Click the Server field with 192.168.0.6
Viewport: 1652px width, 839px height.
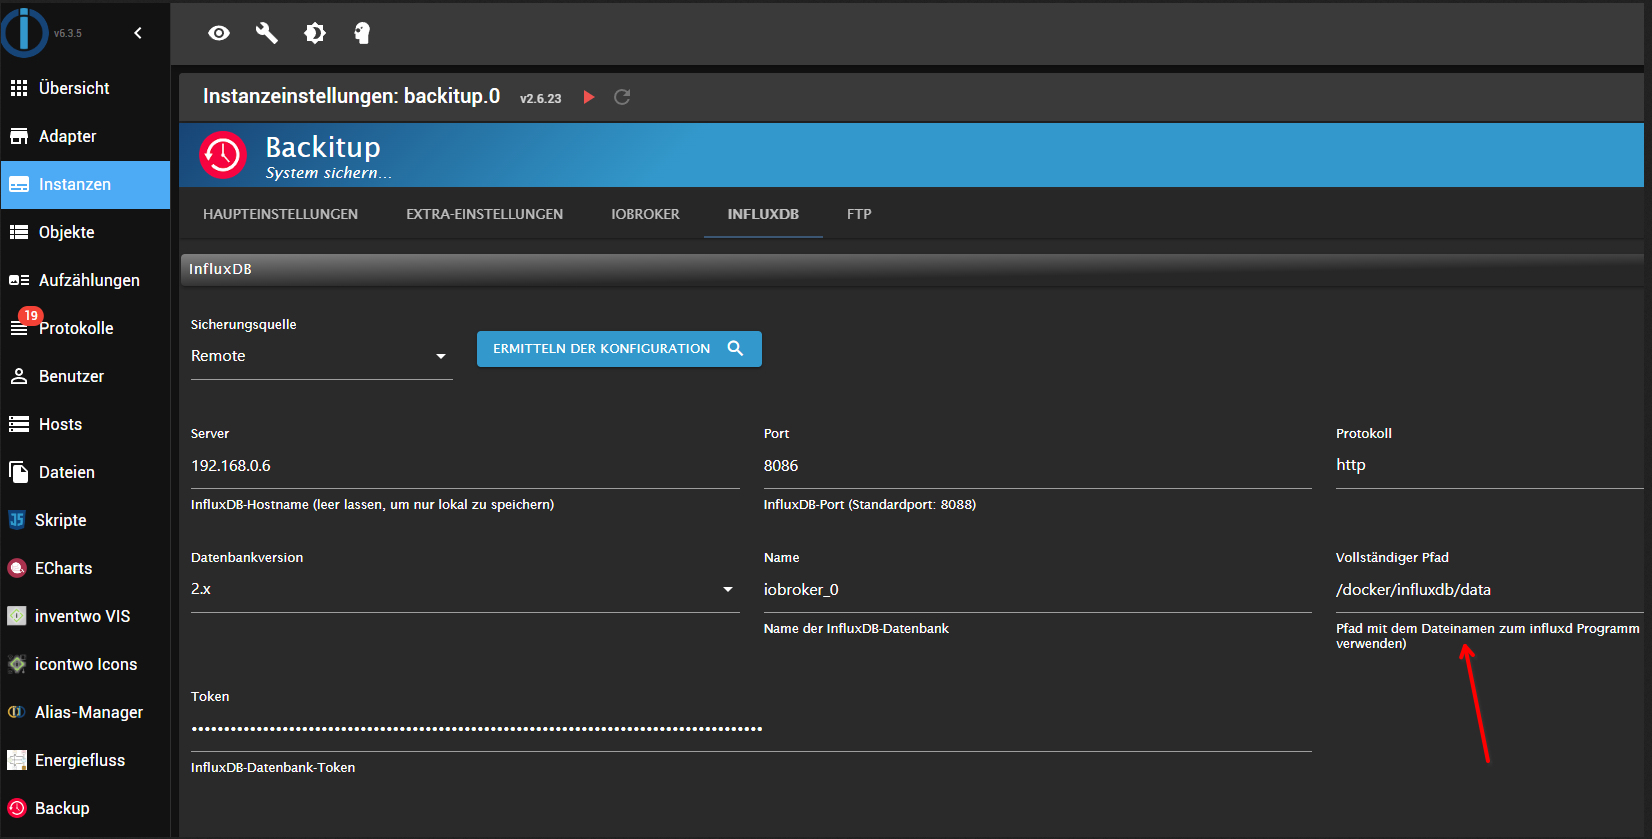(465, 466)
